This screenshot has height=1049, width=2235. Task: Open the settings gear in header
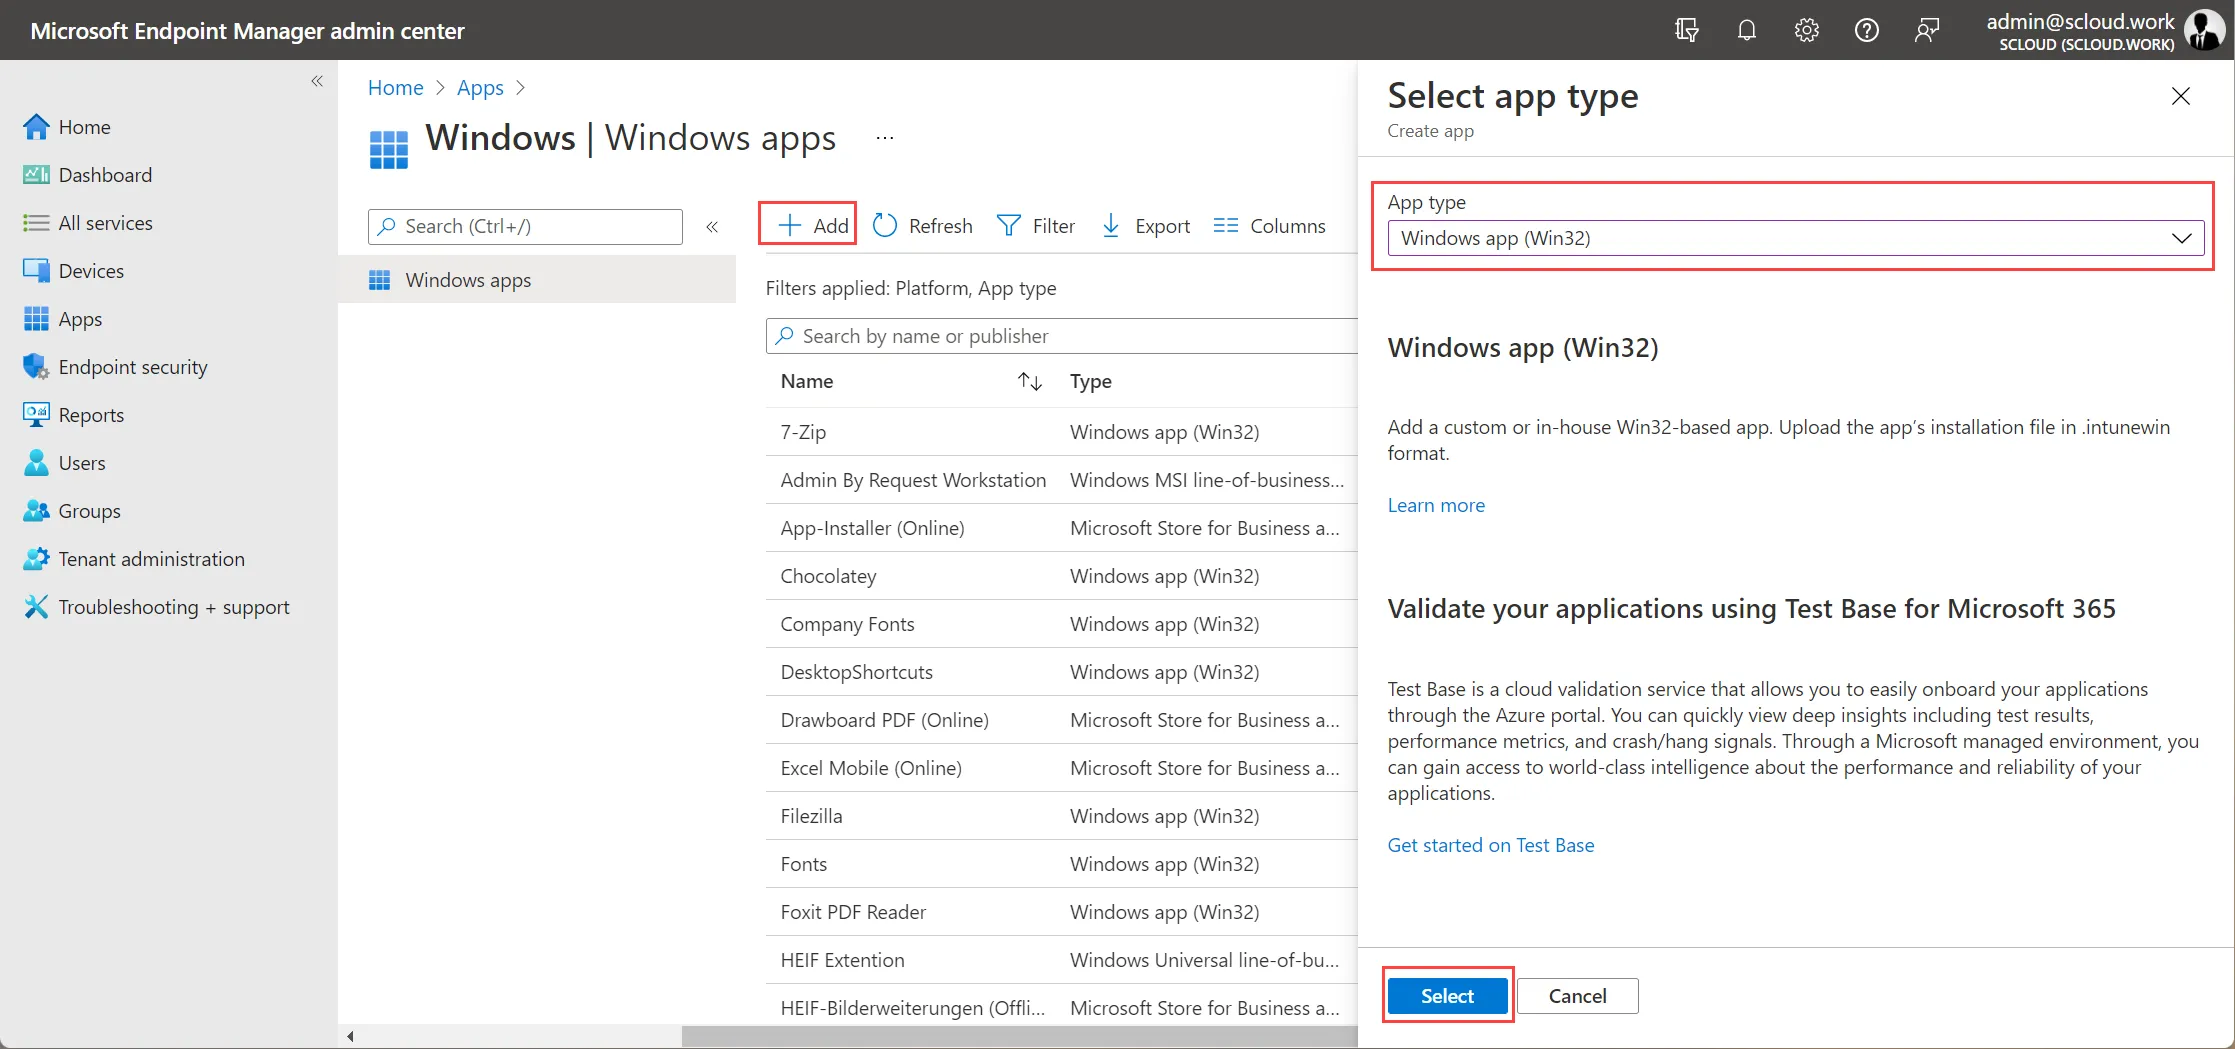click(1807, 30)
